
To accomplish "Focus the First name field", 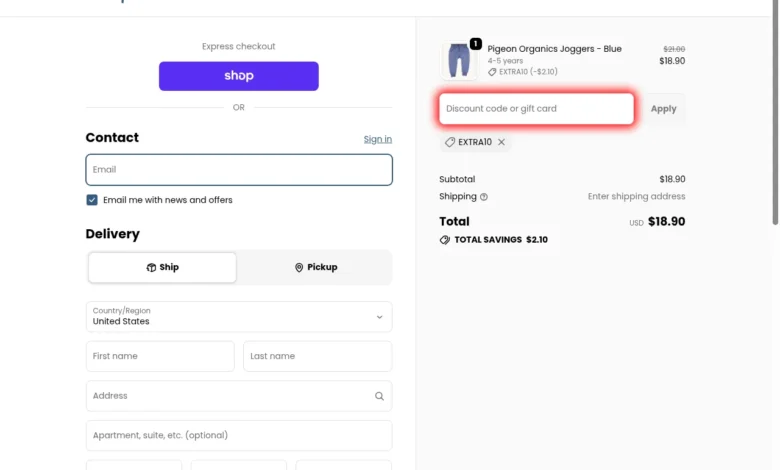I will click(x=160, y=356).
